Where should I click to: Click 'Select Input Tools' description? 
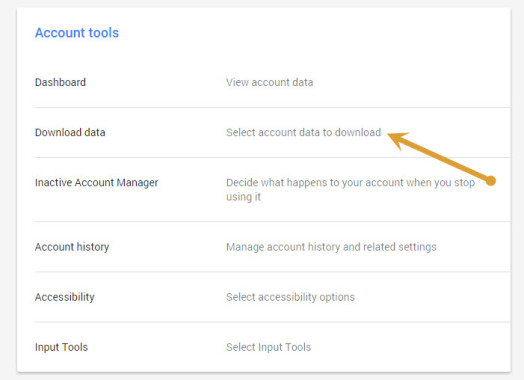[268, 347]
